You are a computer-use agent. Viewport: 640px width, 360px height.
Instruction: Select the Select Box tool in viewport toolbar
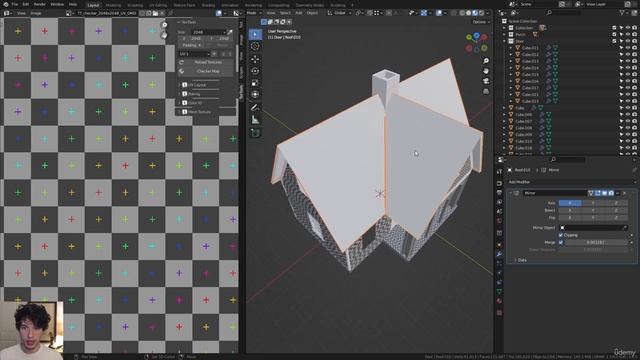[255, 34]
